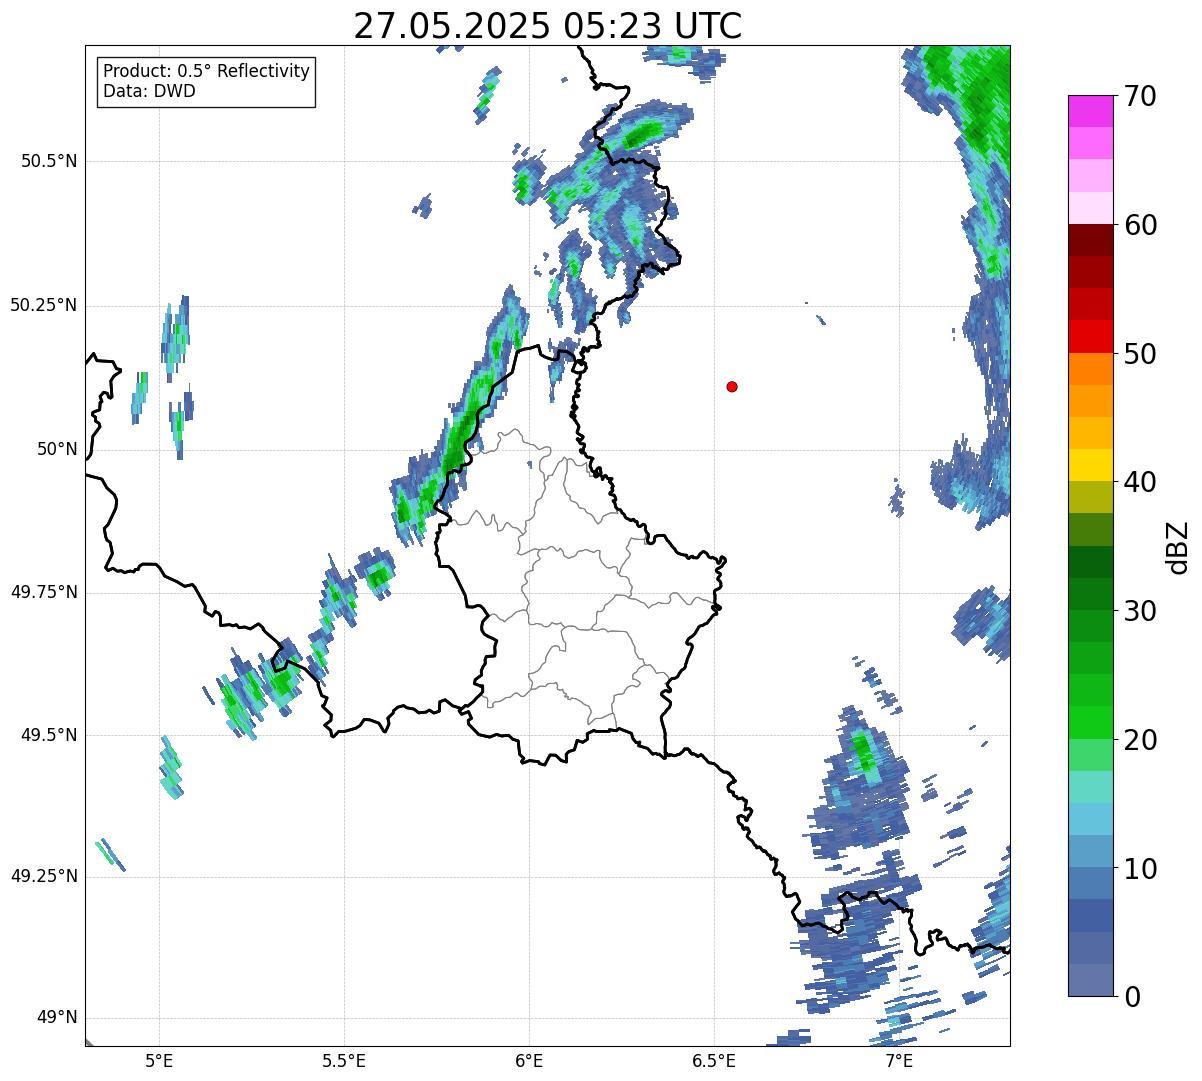Click the "5°E" longitude label
Screen dimensions: 1202x1081
coord(160,1060)
